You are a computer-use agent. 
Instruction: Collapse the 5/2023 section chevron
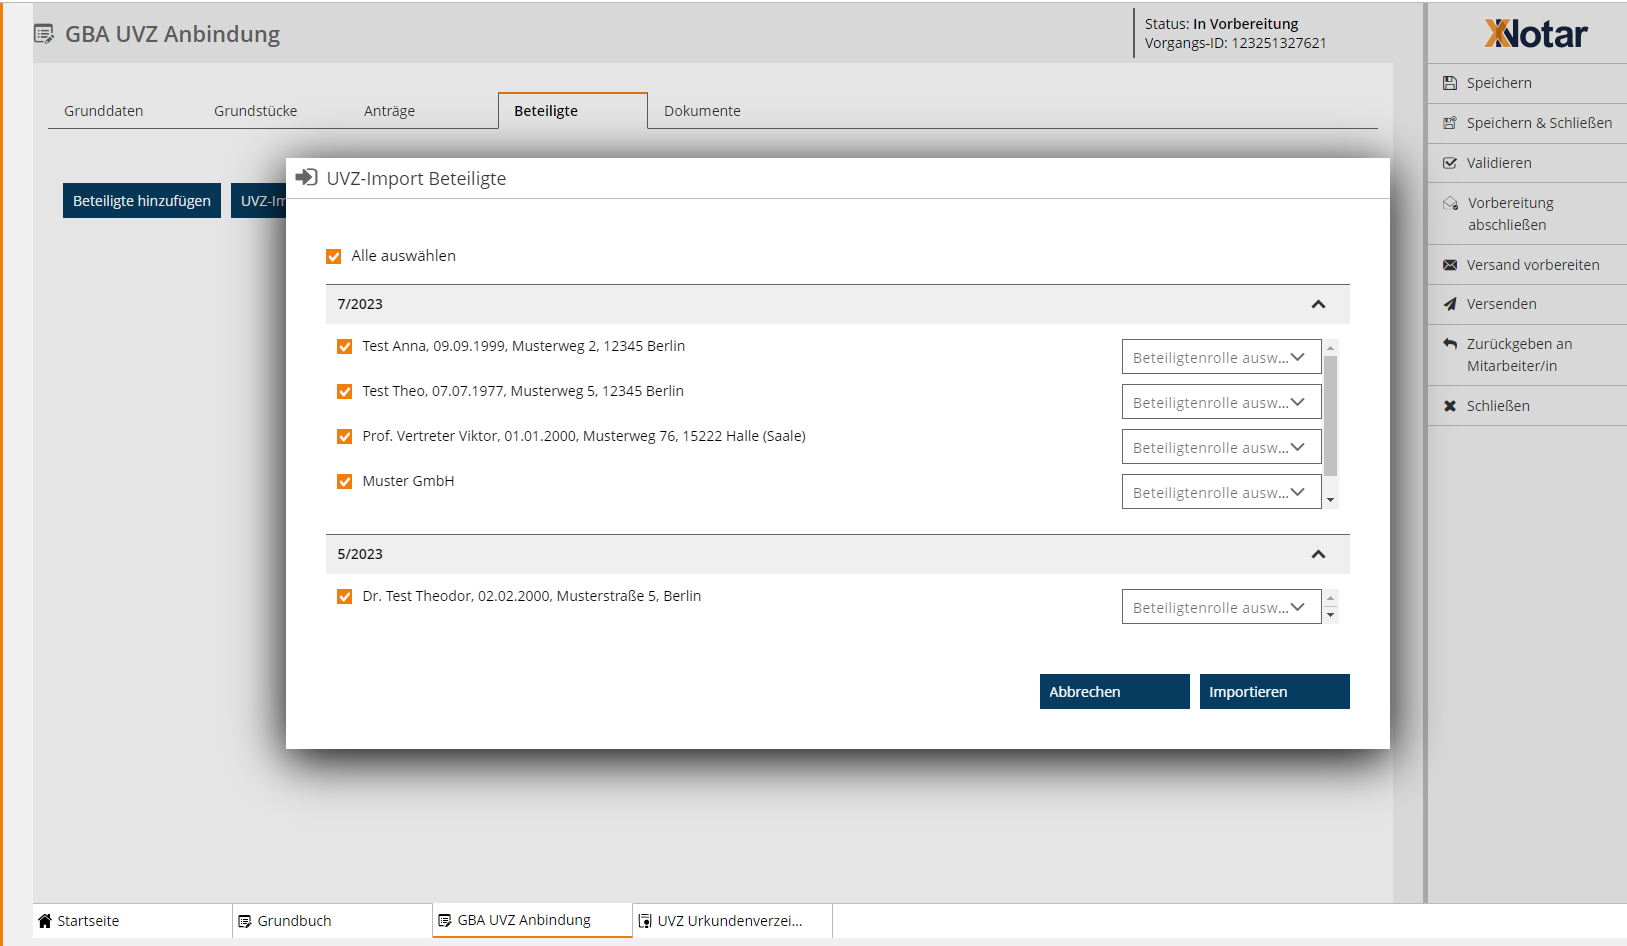click(x=1318, y=554)
